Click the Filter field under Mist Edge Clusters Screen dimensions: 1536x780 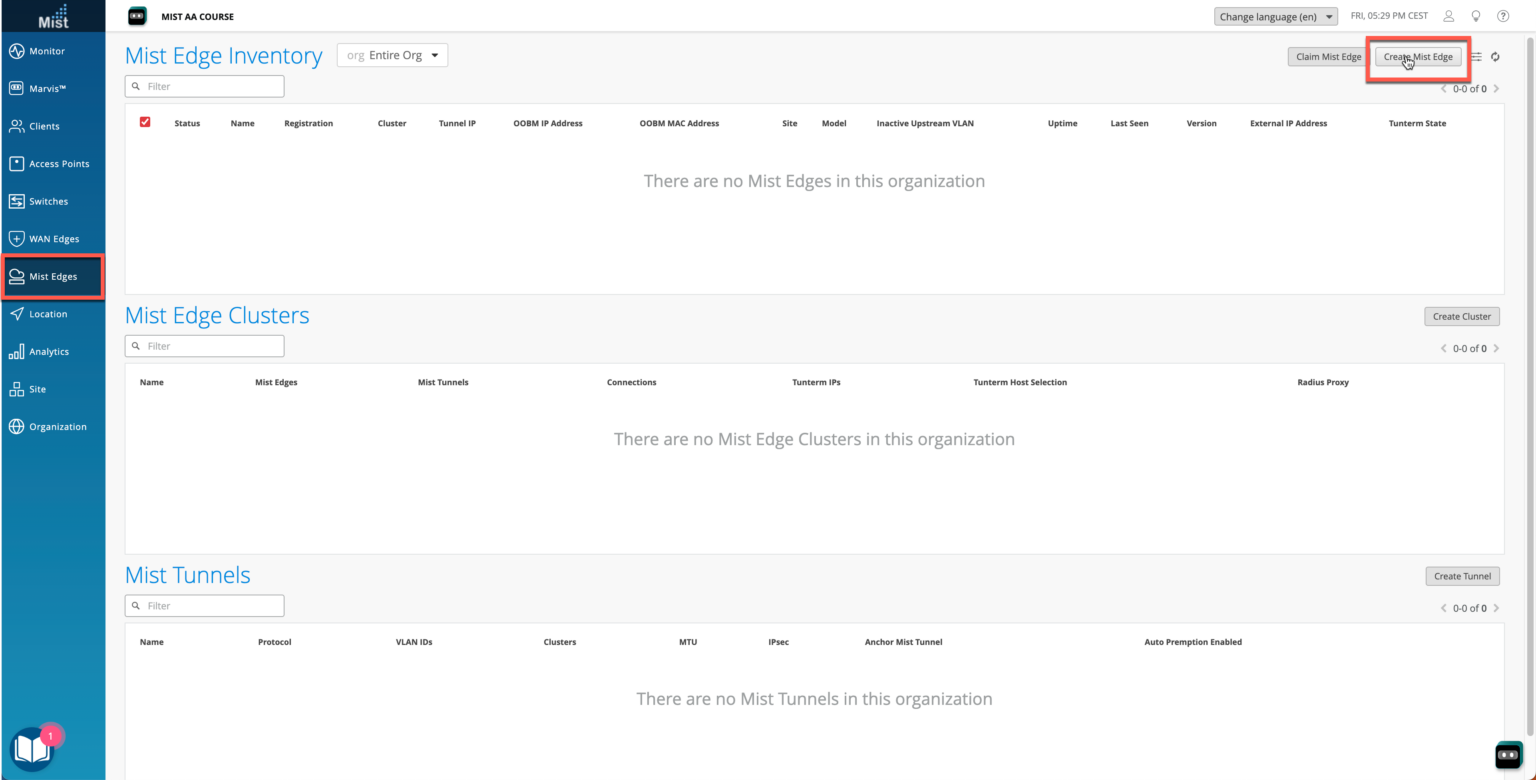[204, 345]
